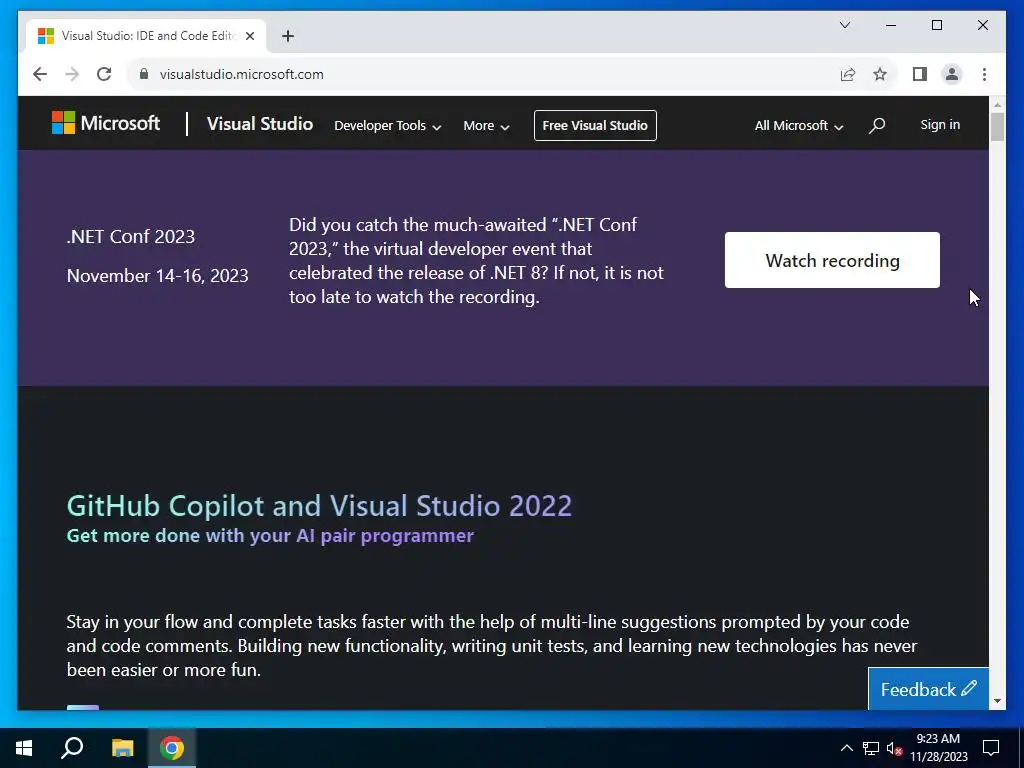Expand the More menu

click(486, 125)
